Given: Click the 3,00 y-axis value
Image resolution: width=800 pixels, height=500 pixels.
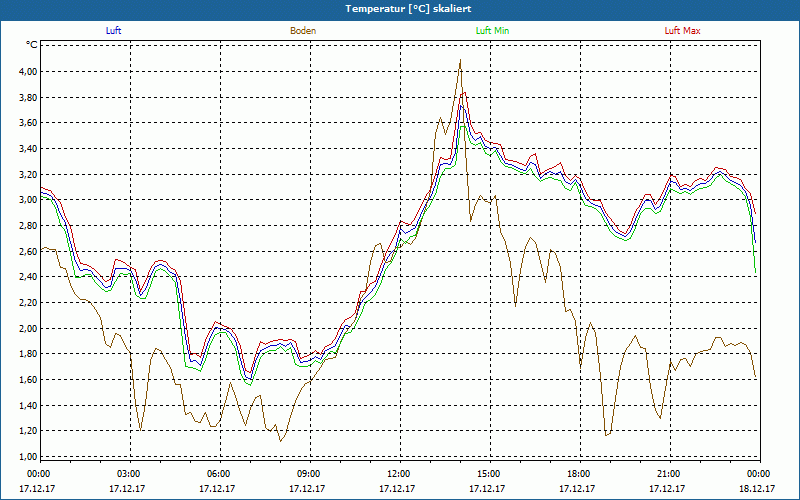Looking at the screenshot, I should click(x=30, y=200).
